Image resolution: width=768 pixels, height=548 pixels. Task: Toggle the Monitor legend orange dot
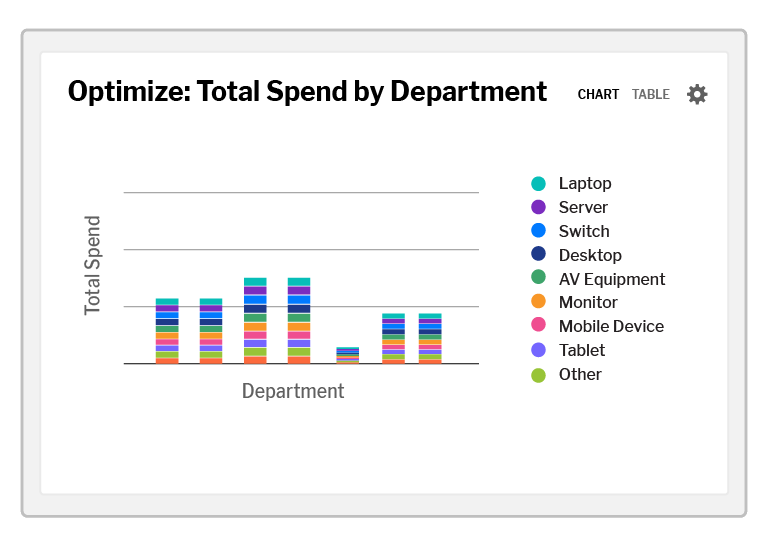pos(538,301)
